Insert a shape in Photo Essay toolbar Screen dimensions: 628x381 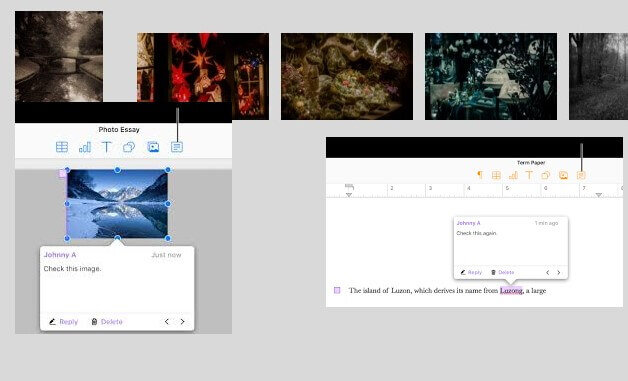(129, 147)
